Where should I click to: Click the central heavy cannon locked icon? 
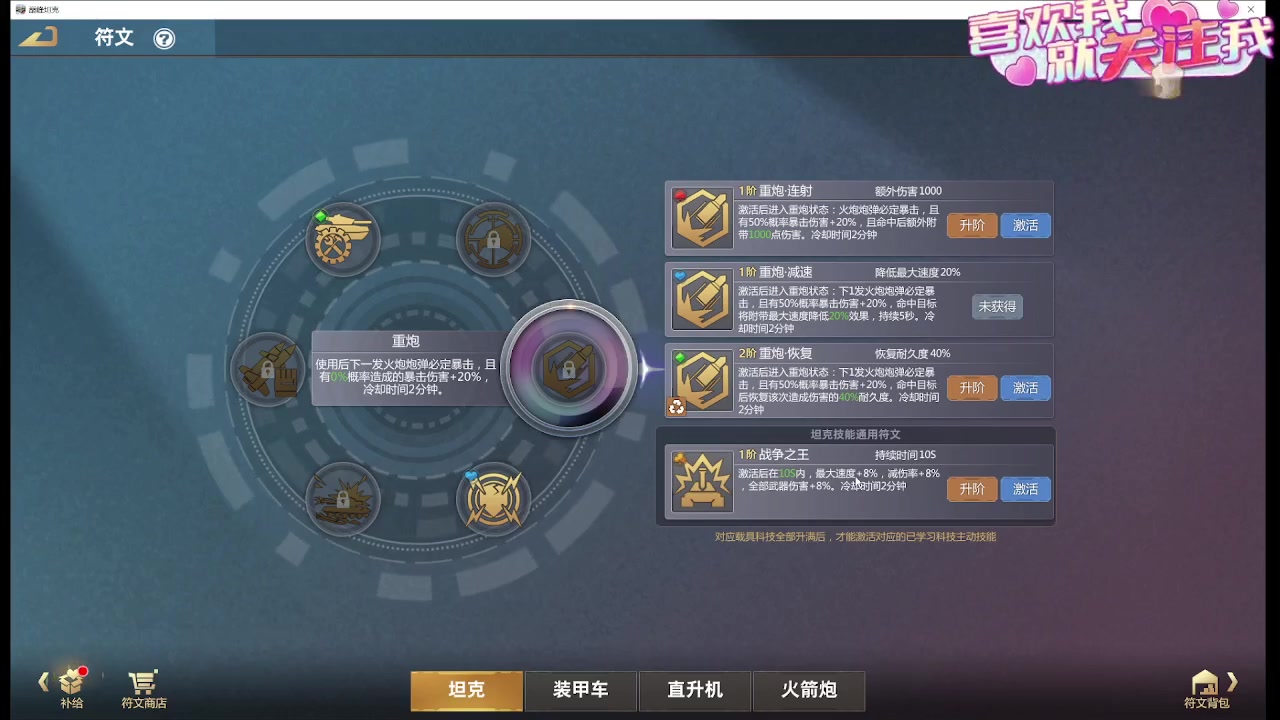[x=569, y=368]
